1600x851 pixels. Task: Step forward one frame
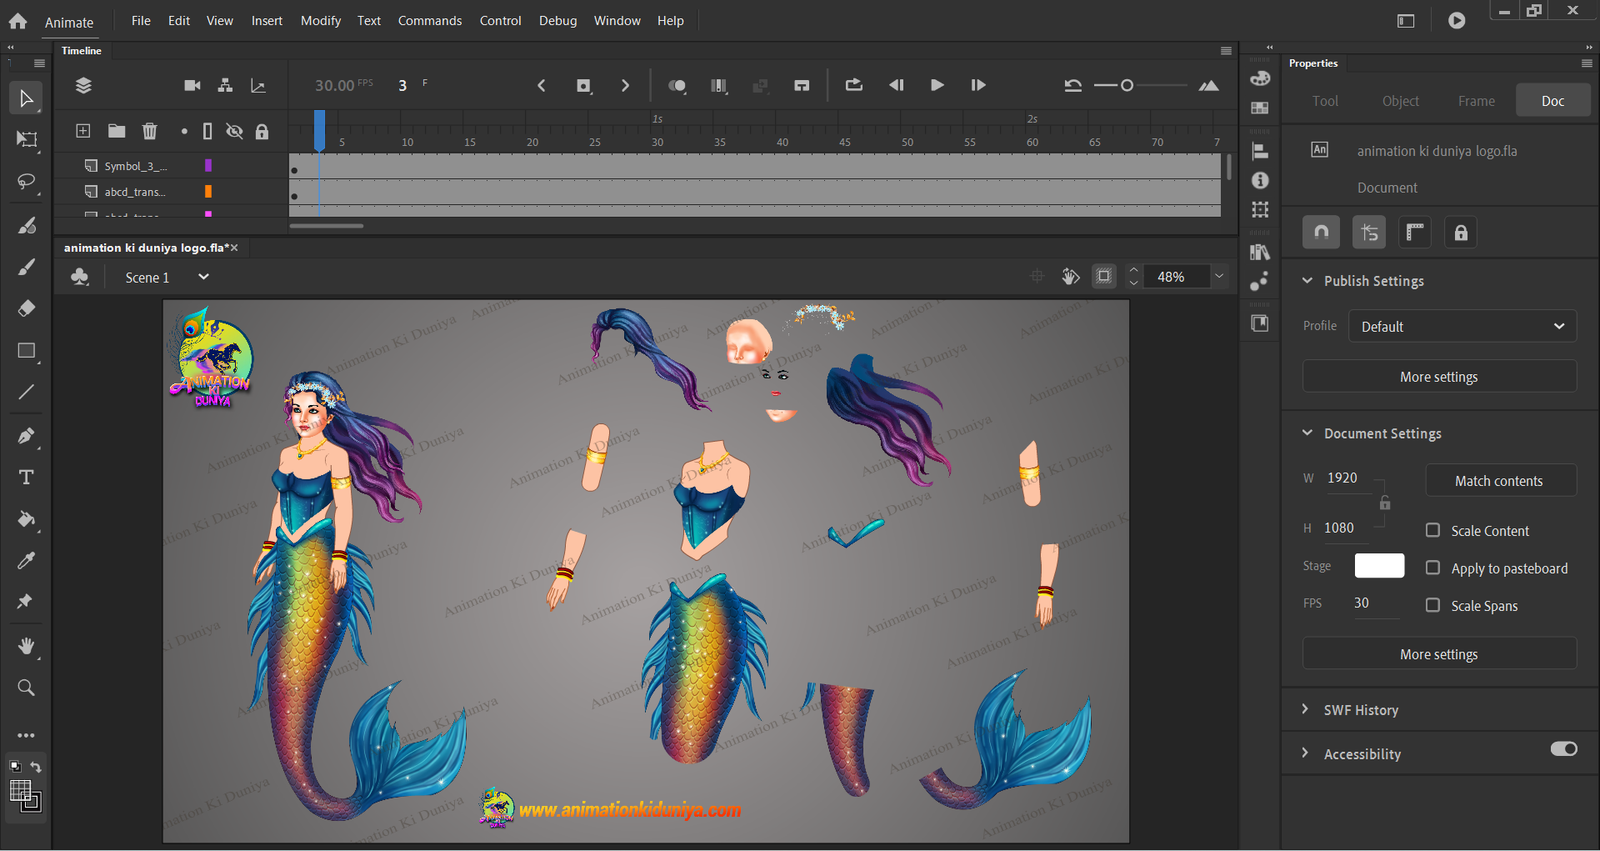click(978, 85)
